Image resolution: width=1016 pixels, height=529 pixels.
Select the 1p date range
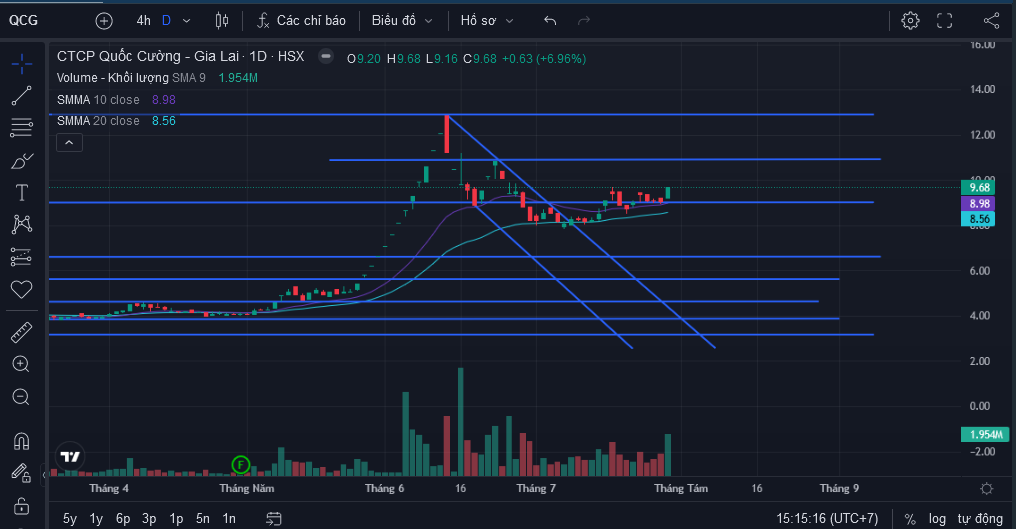(x=176, y=519)
